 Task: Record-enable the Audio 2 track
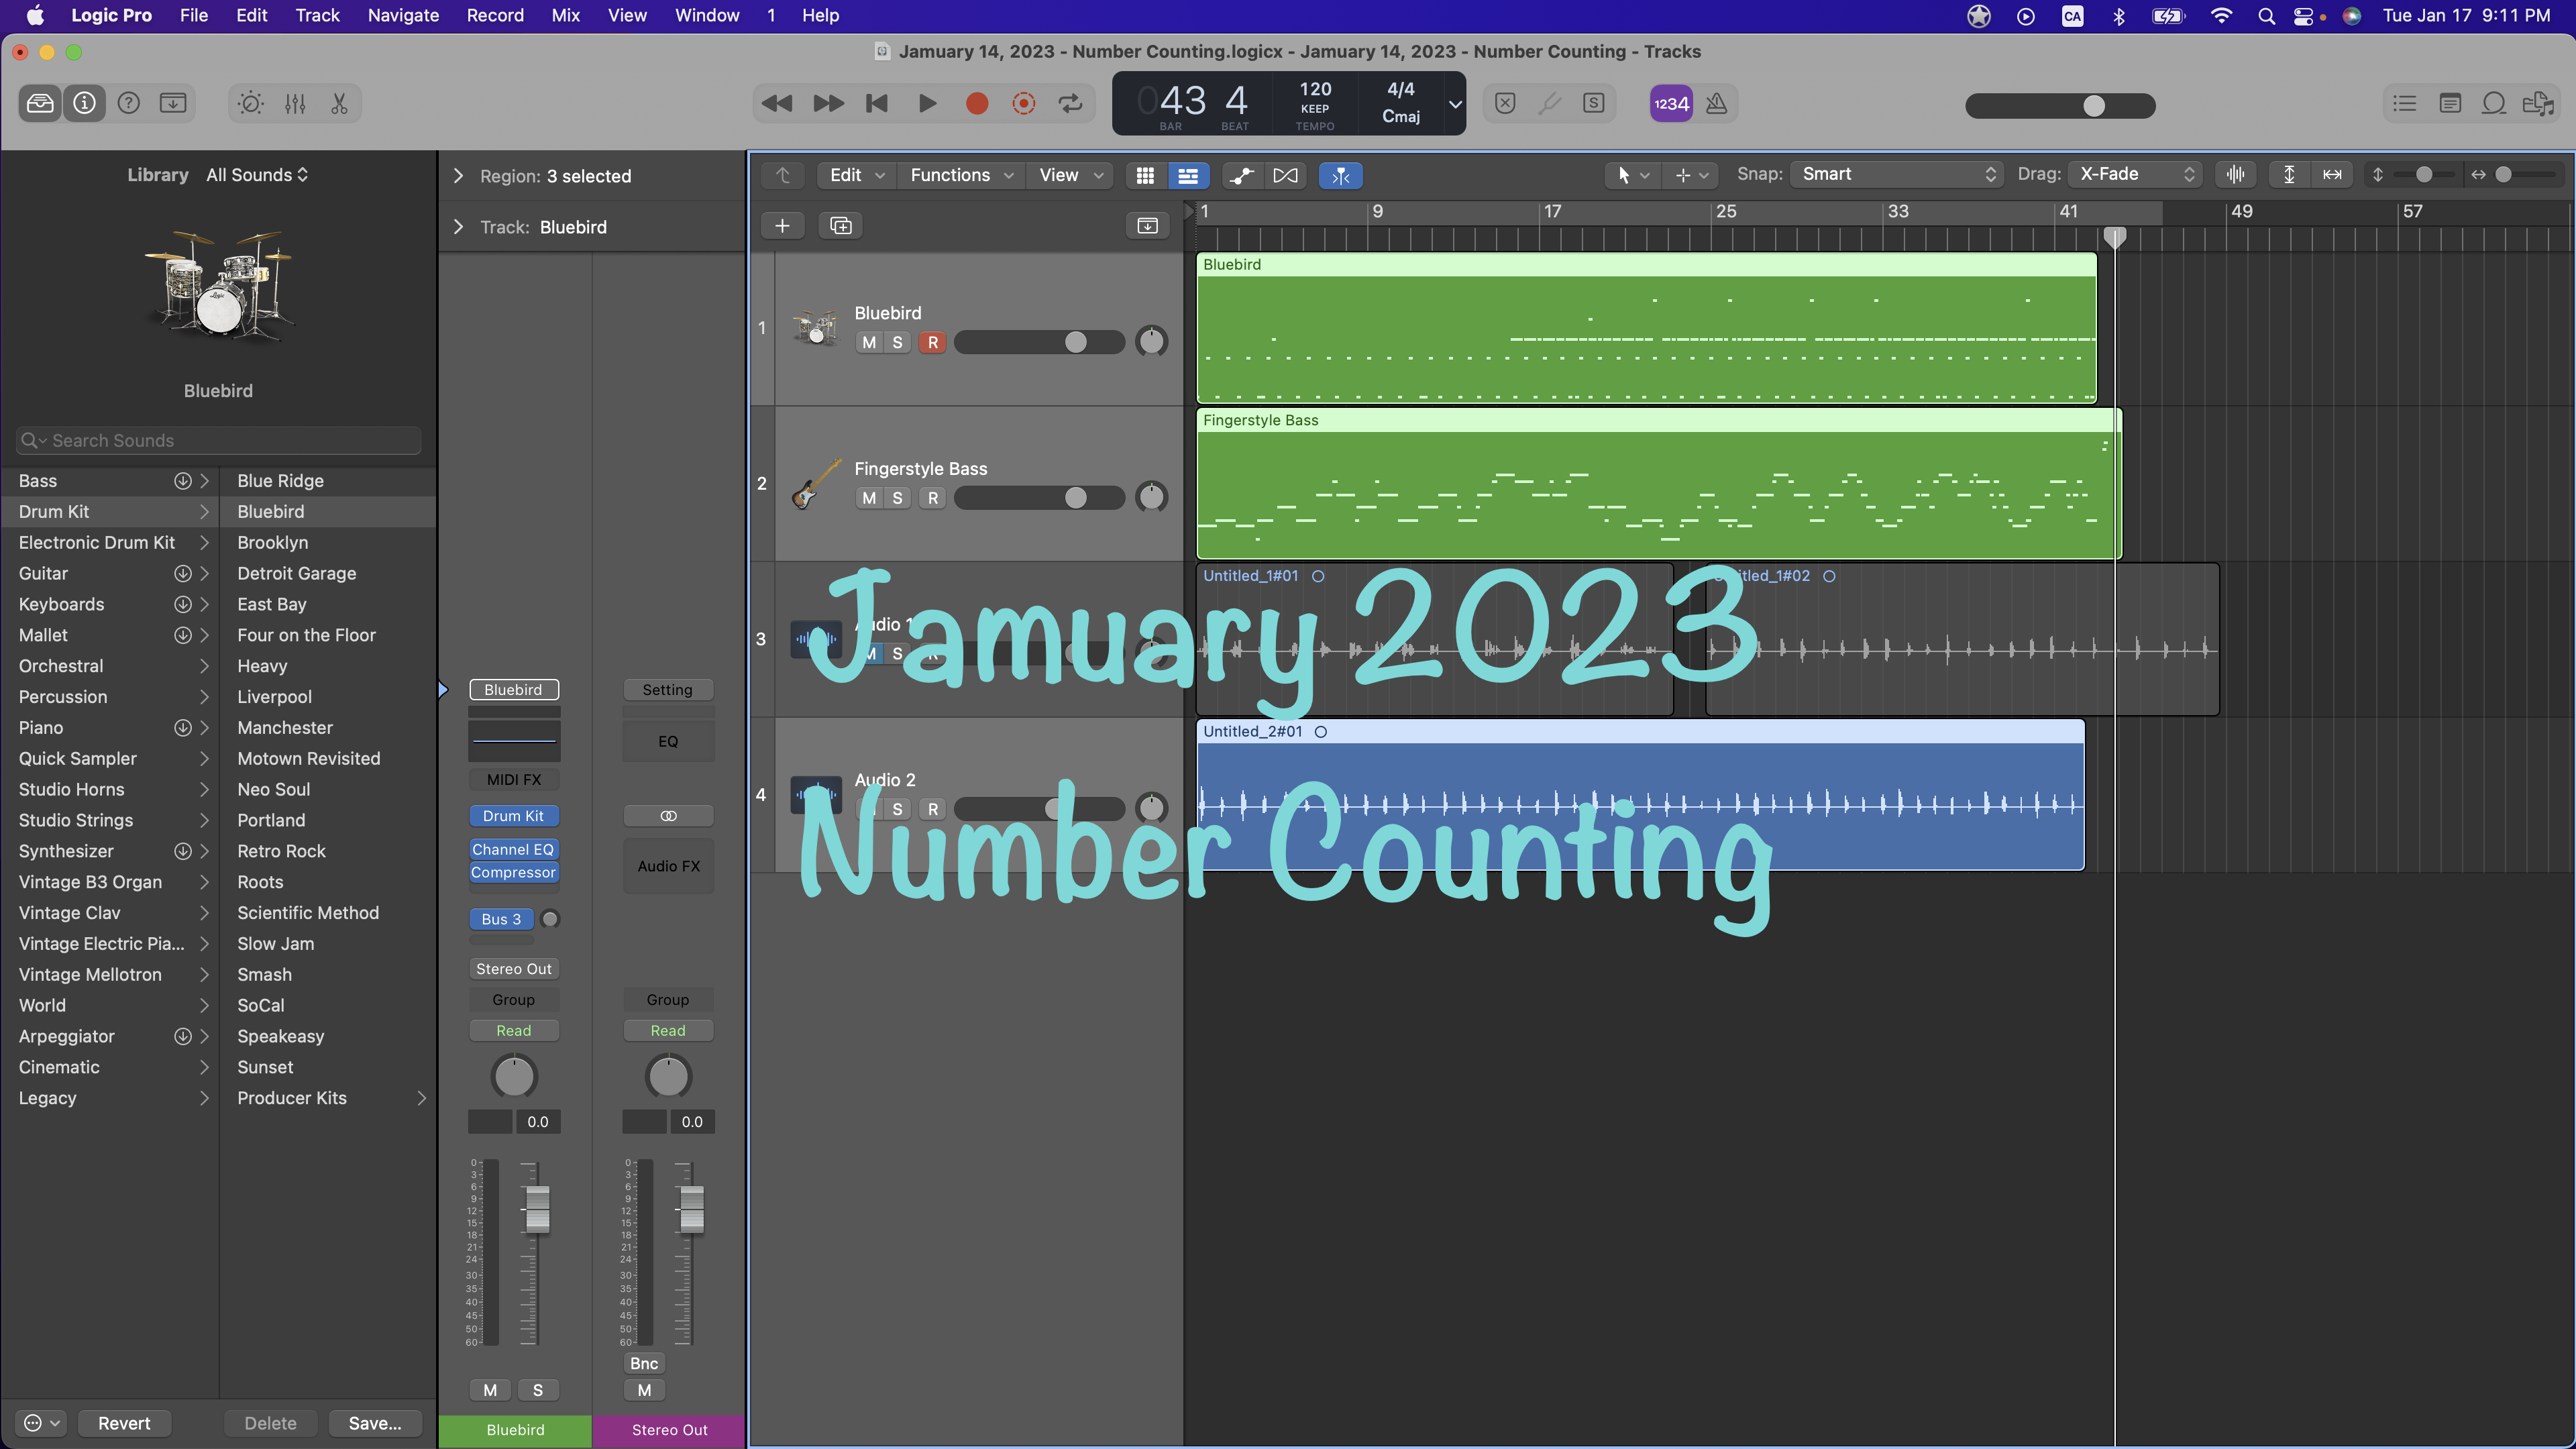click(933, 809)
